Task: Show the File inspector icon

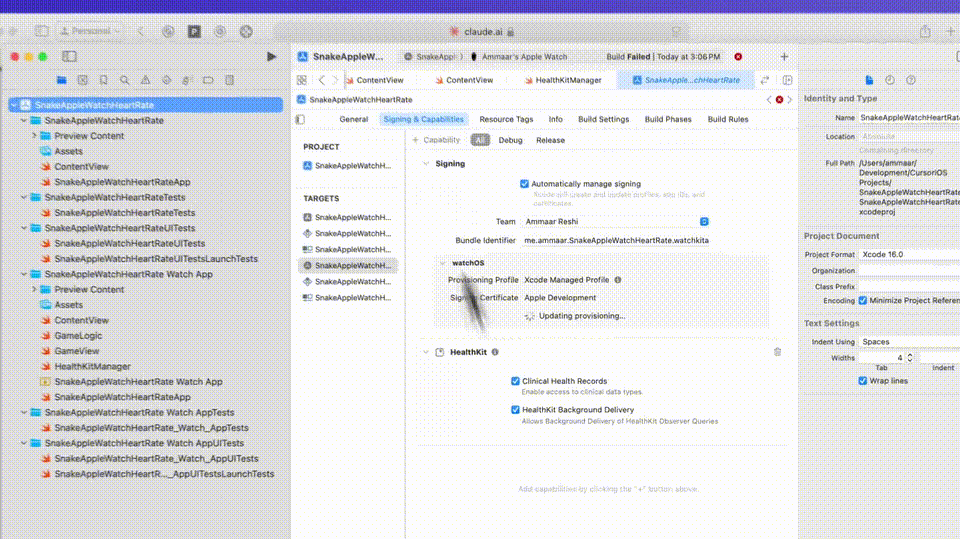Action: point(869,80)
